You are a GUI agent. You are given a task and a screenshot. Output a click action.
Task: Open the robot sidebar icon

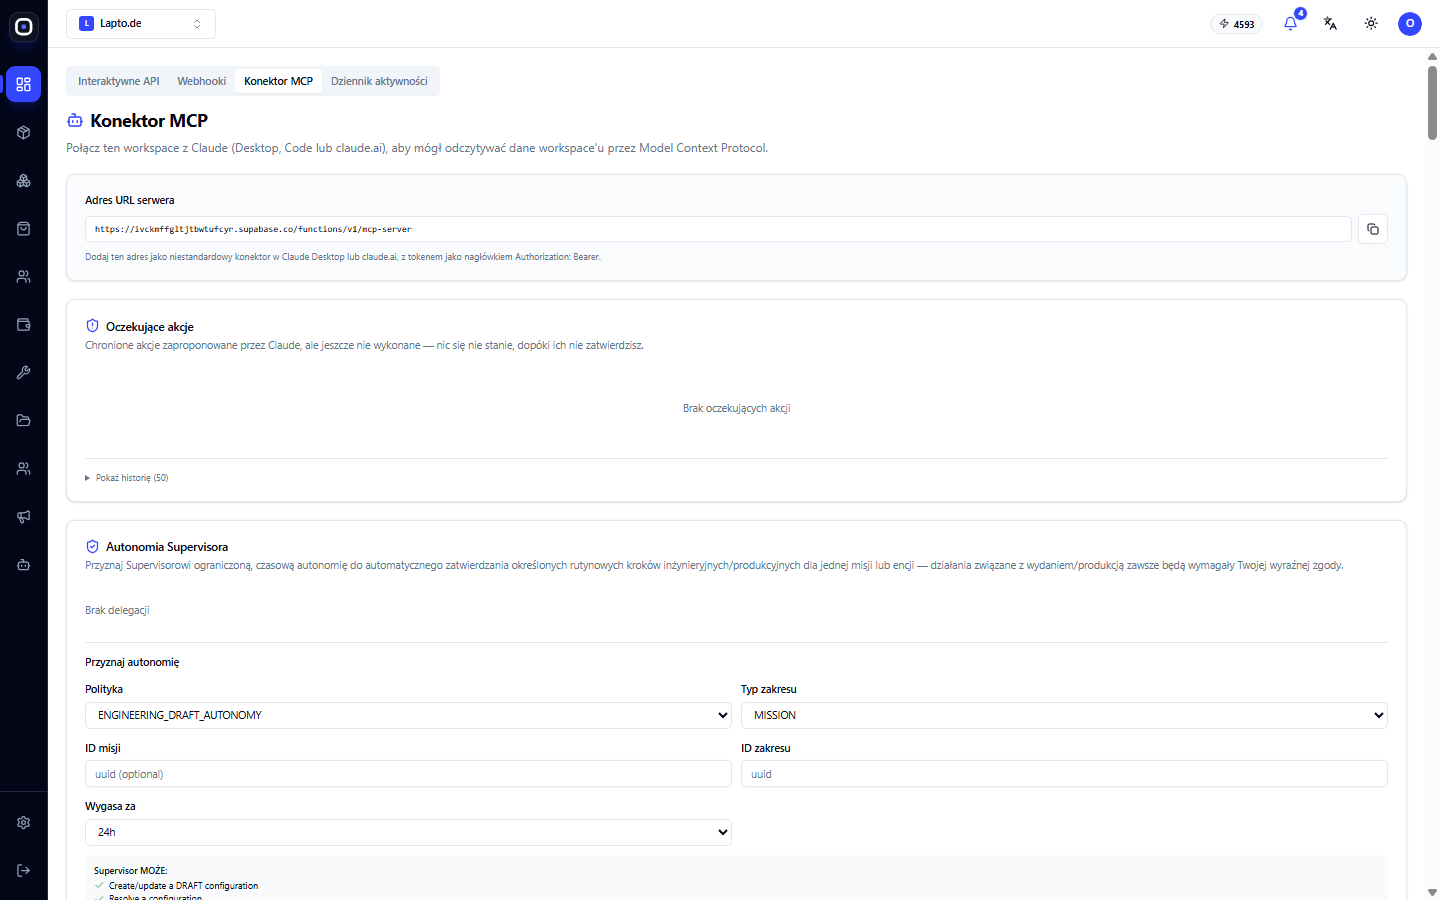[24, 565]
